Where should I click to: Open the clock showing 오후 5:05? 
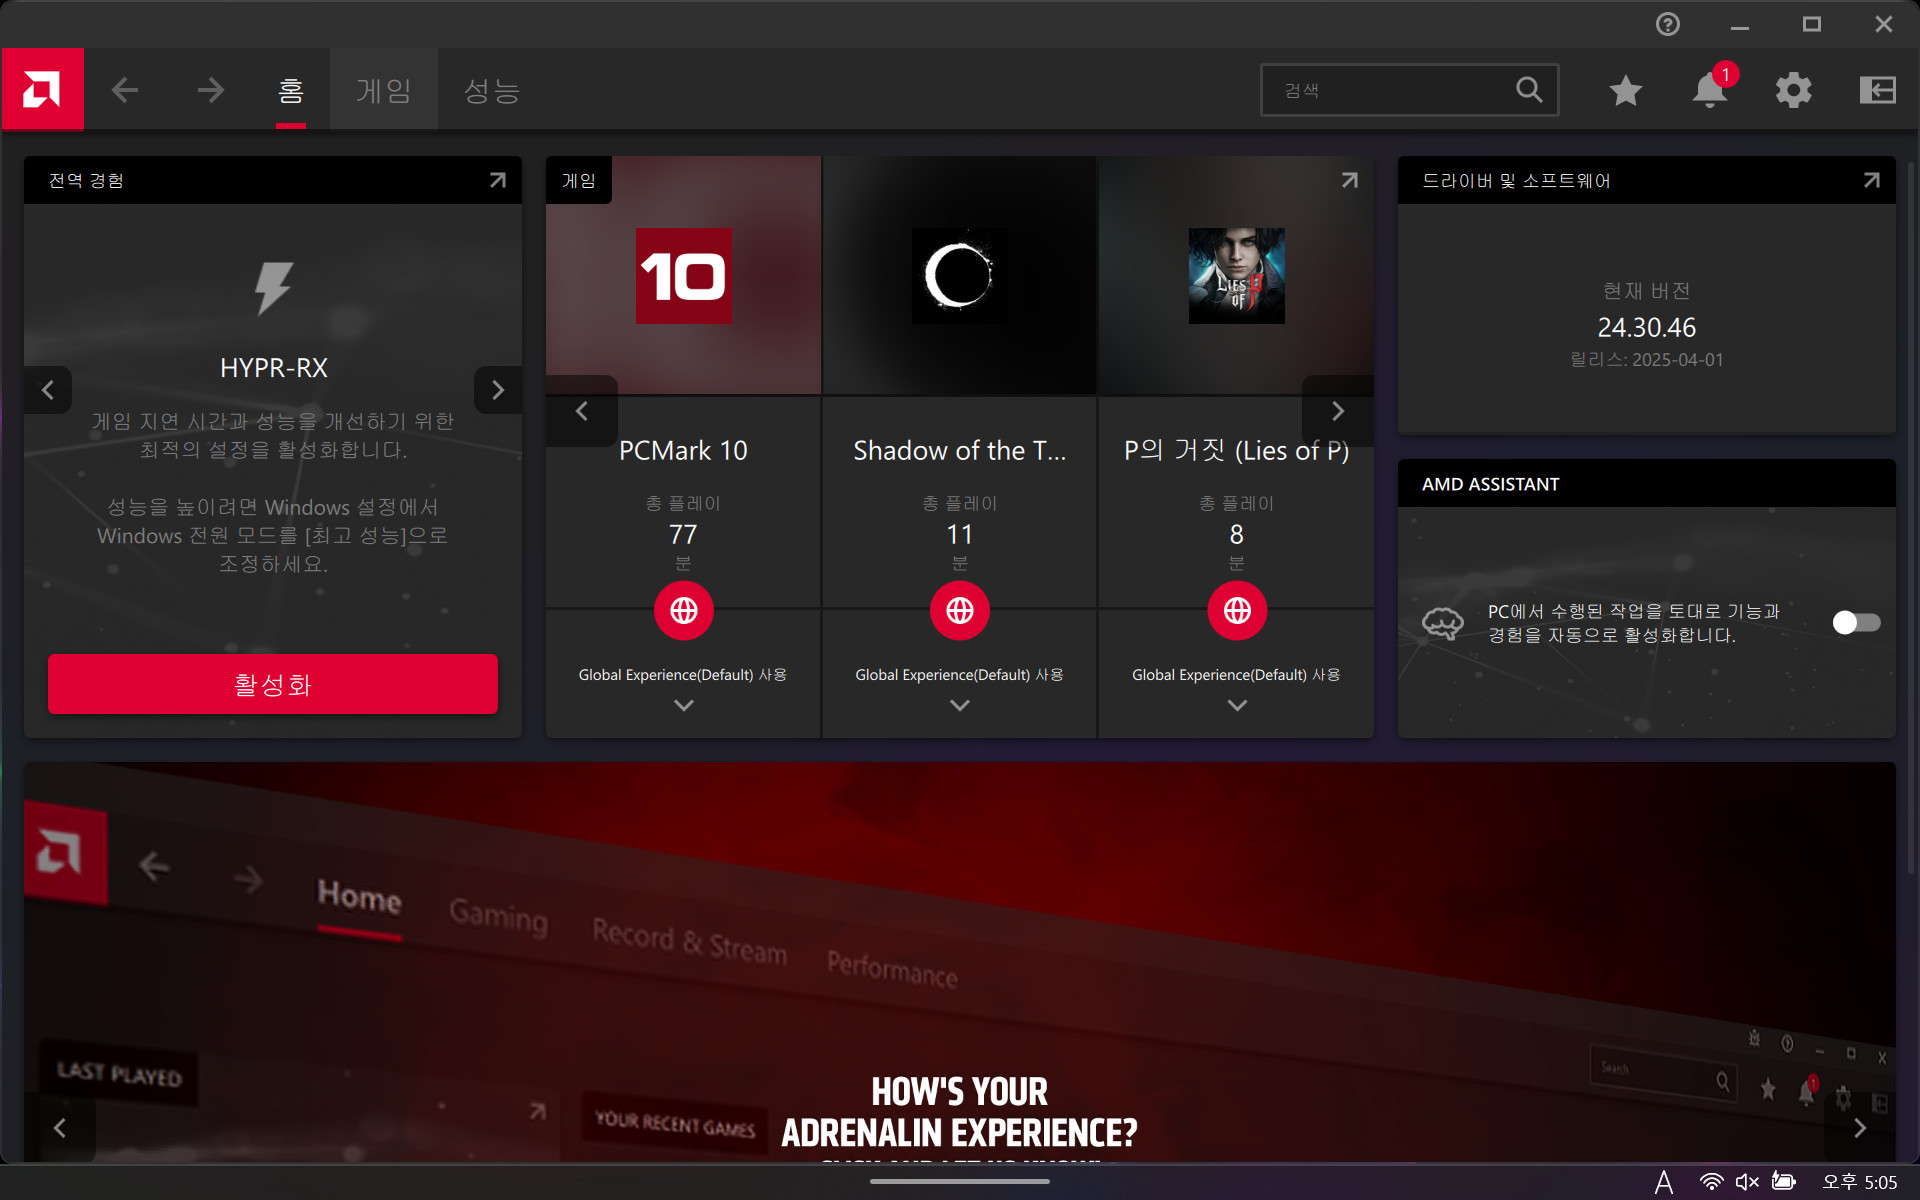point(1860,1182)
